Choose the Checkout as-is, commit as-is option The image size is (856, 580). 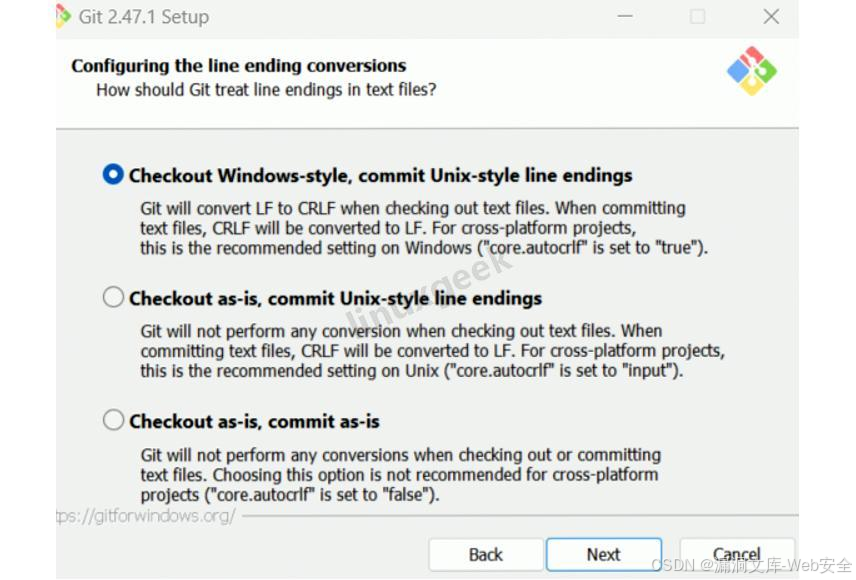tap(113, 421)
